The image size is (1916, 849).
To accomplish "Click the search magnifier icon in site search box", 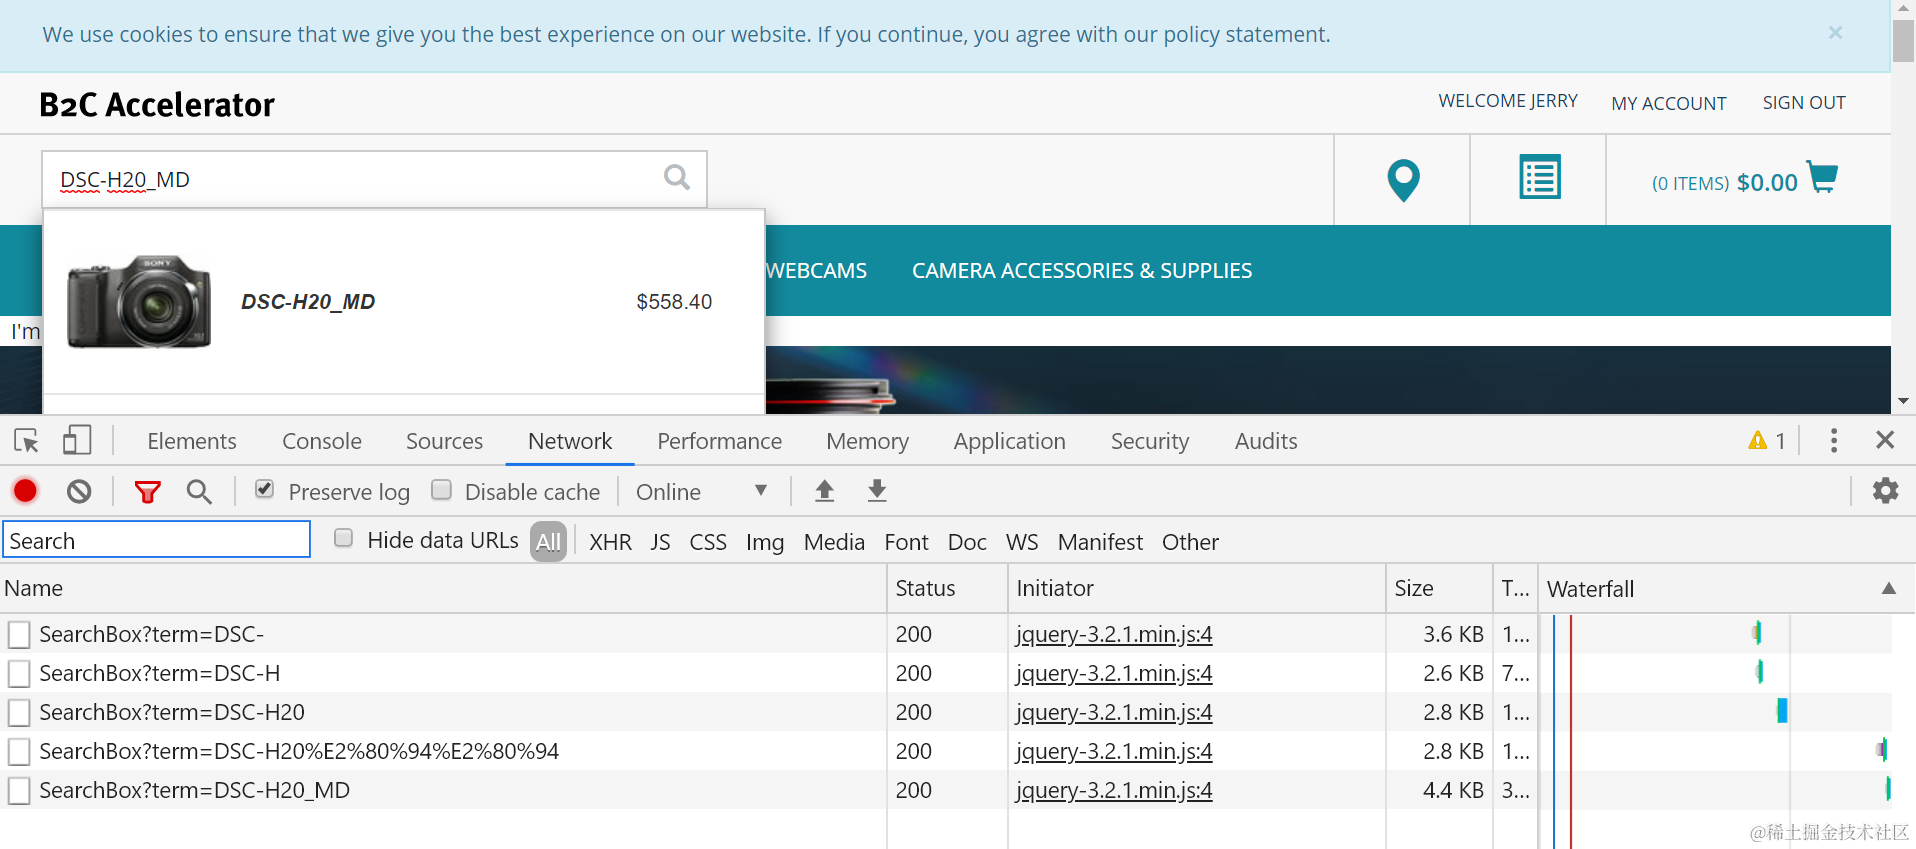I will pos(677,177).
